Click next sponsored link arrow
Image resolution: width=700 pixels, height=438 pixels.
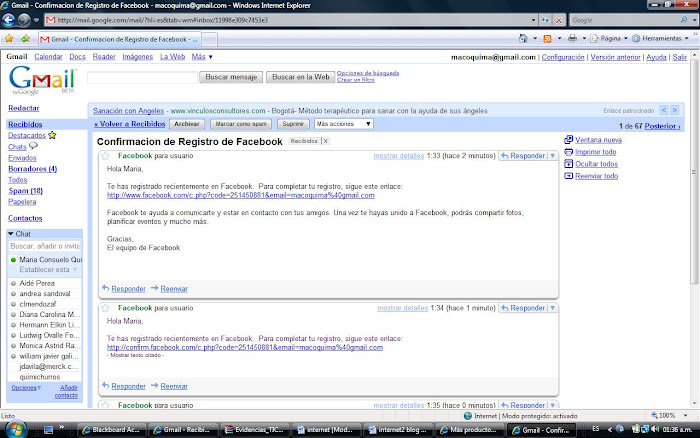(x=675, y=110)
